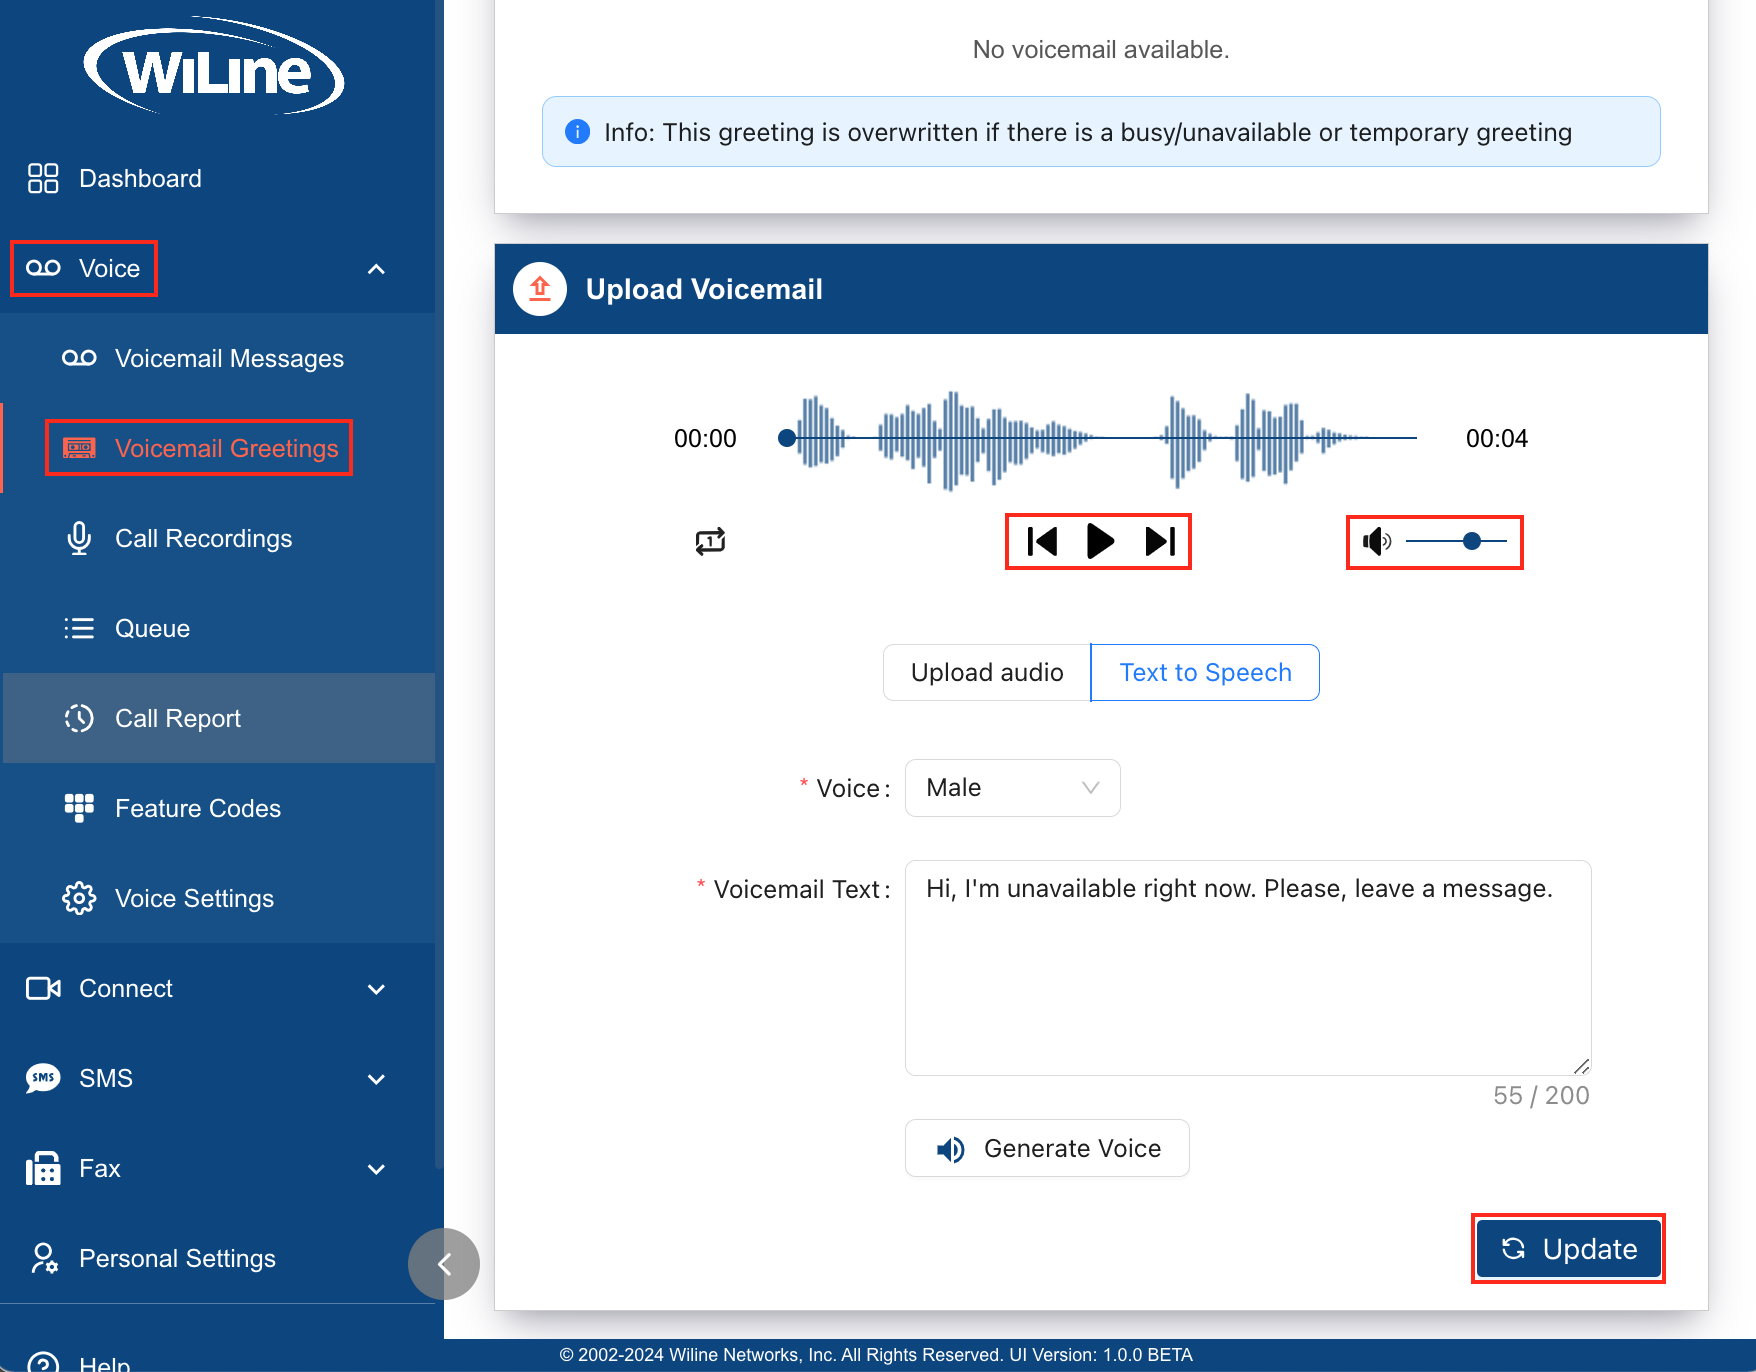Switch to the Upload audio tab
This screenshot has width=1756, height=1372.
pyautogui.click(x=986, y=673)
